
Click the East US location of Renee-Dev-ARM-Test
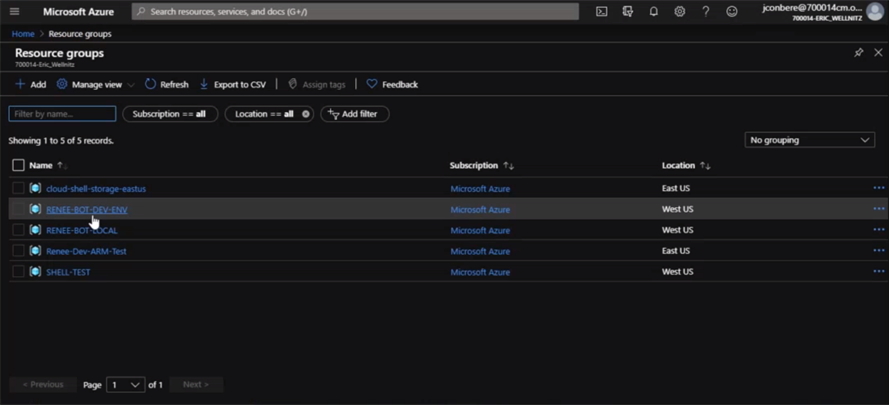click(x=676, y=251)
